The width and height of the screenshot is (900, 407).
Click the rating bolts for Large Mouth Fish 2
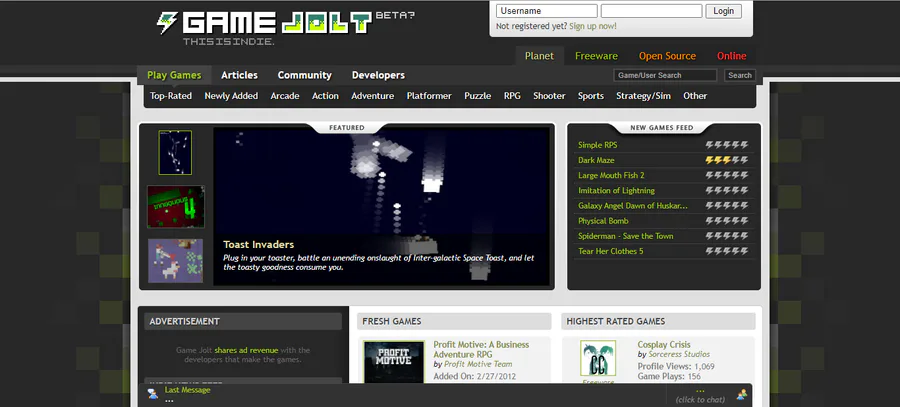(727, 176)
